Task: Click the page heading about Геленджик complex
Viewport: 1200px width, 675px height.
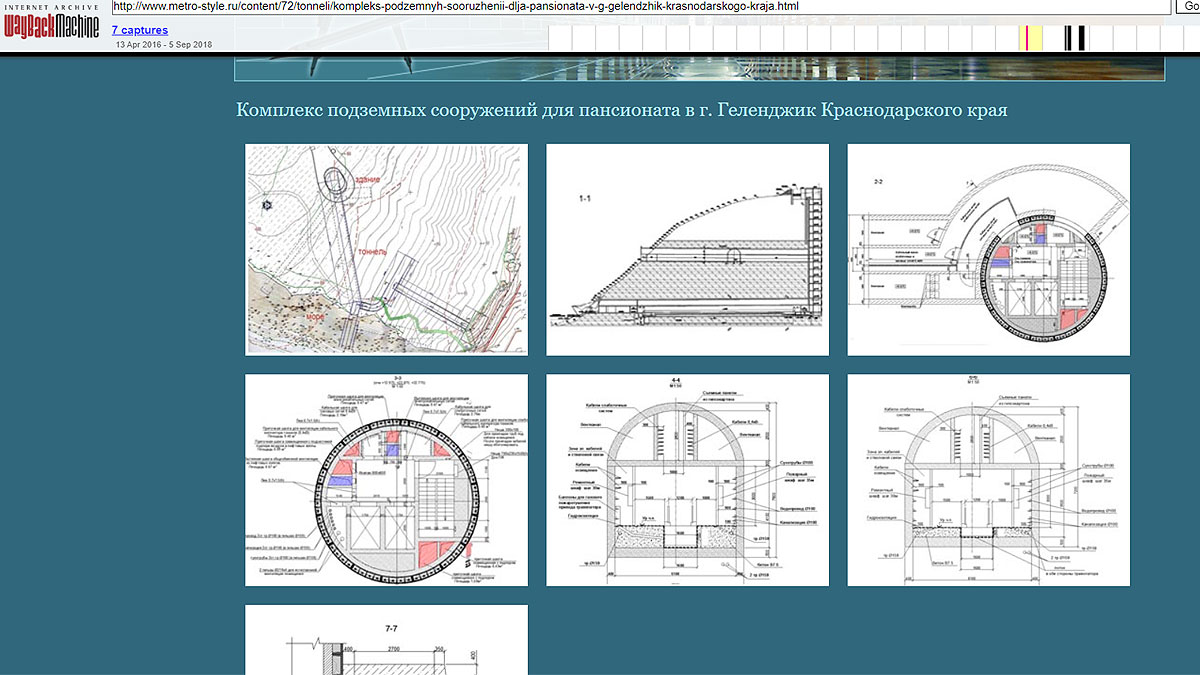Action: [x=621, y=110]
